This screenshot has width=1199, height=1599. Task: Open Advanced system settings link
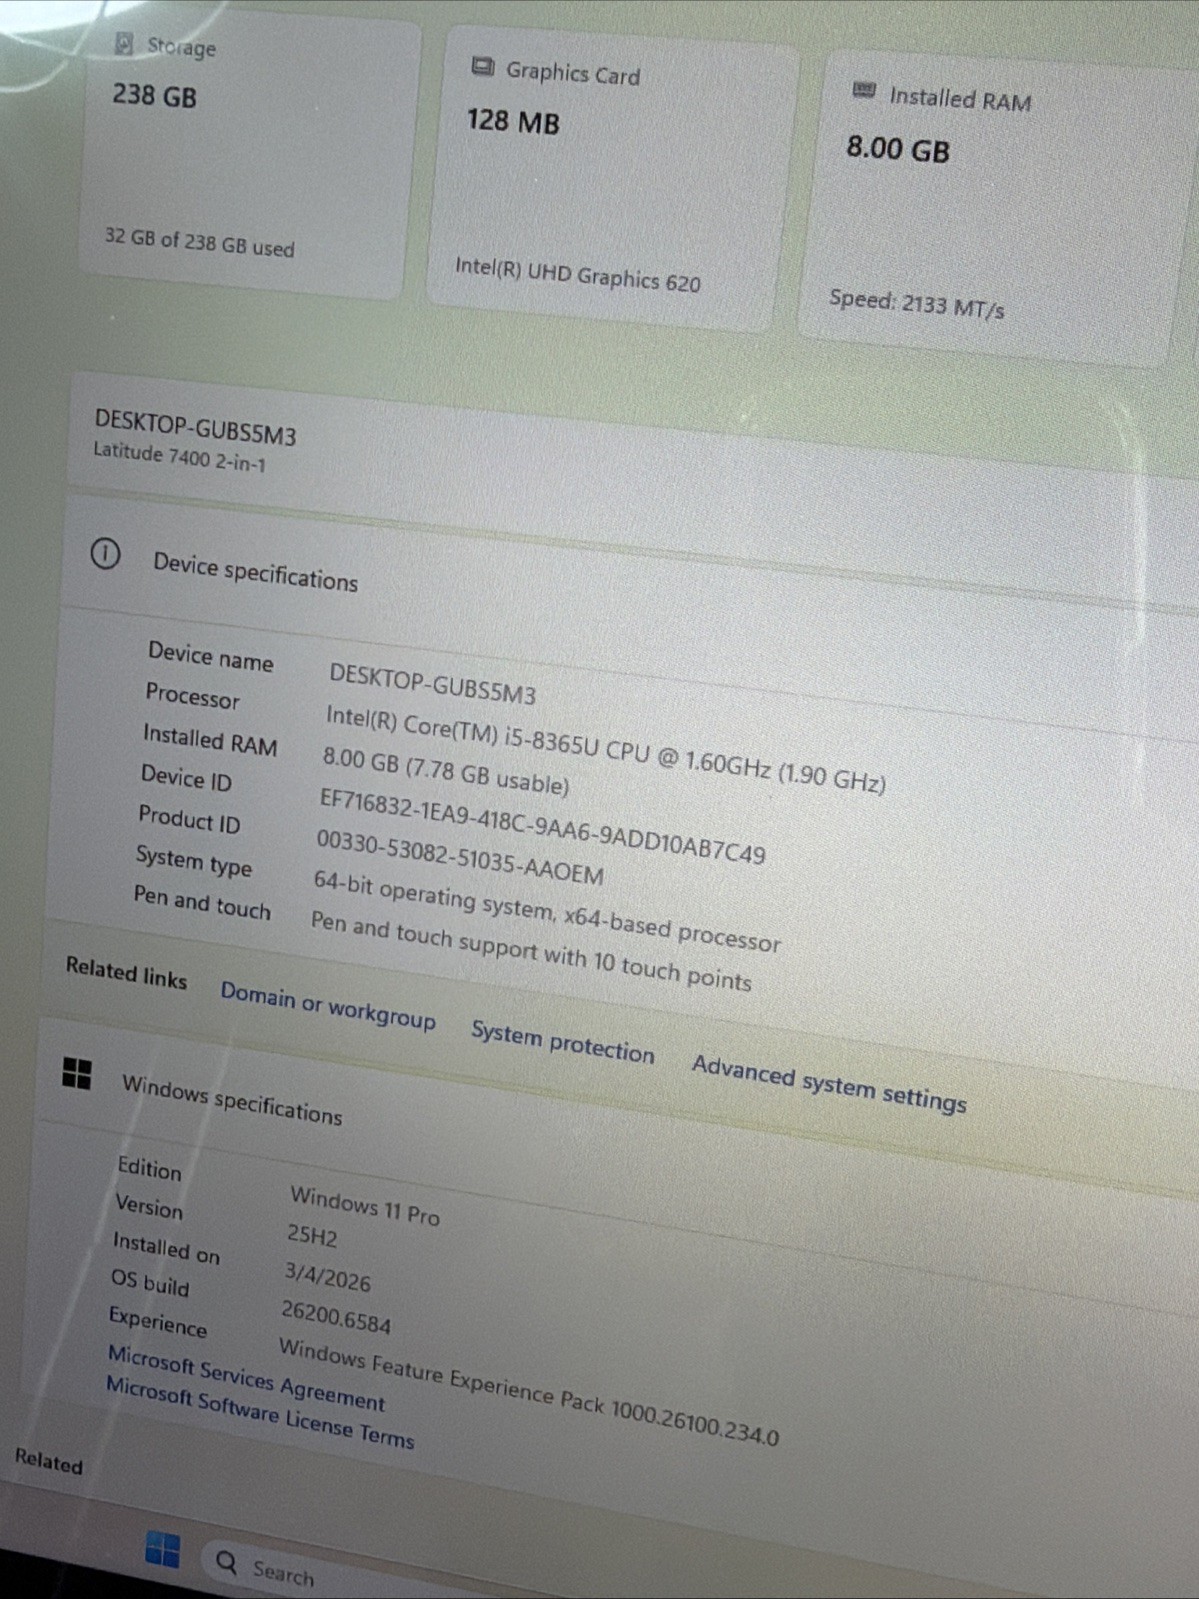pyautogui.click(x=829, y=1084)
